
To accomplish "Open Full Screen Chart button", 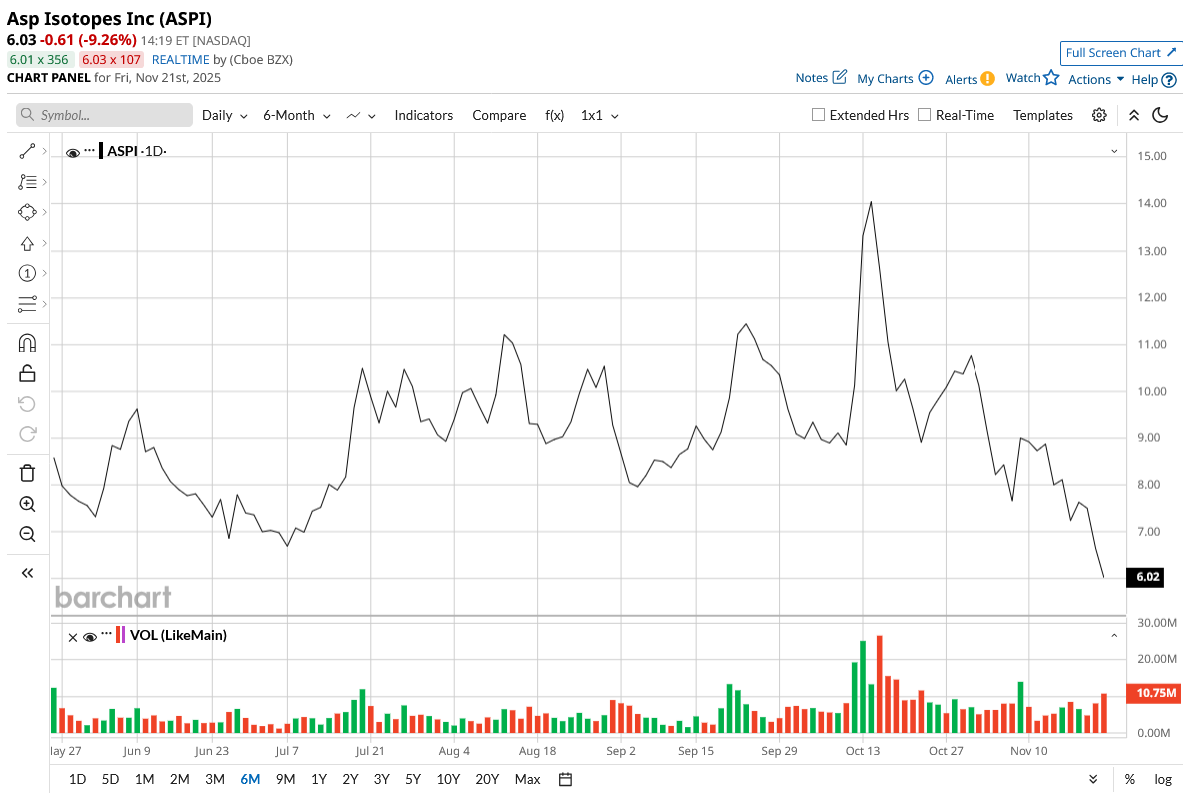I will point(1120,53).
